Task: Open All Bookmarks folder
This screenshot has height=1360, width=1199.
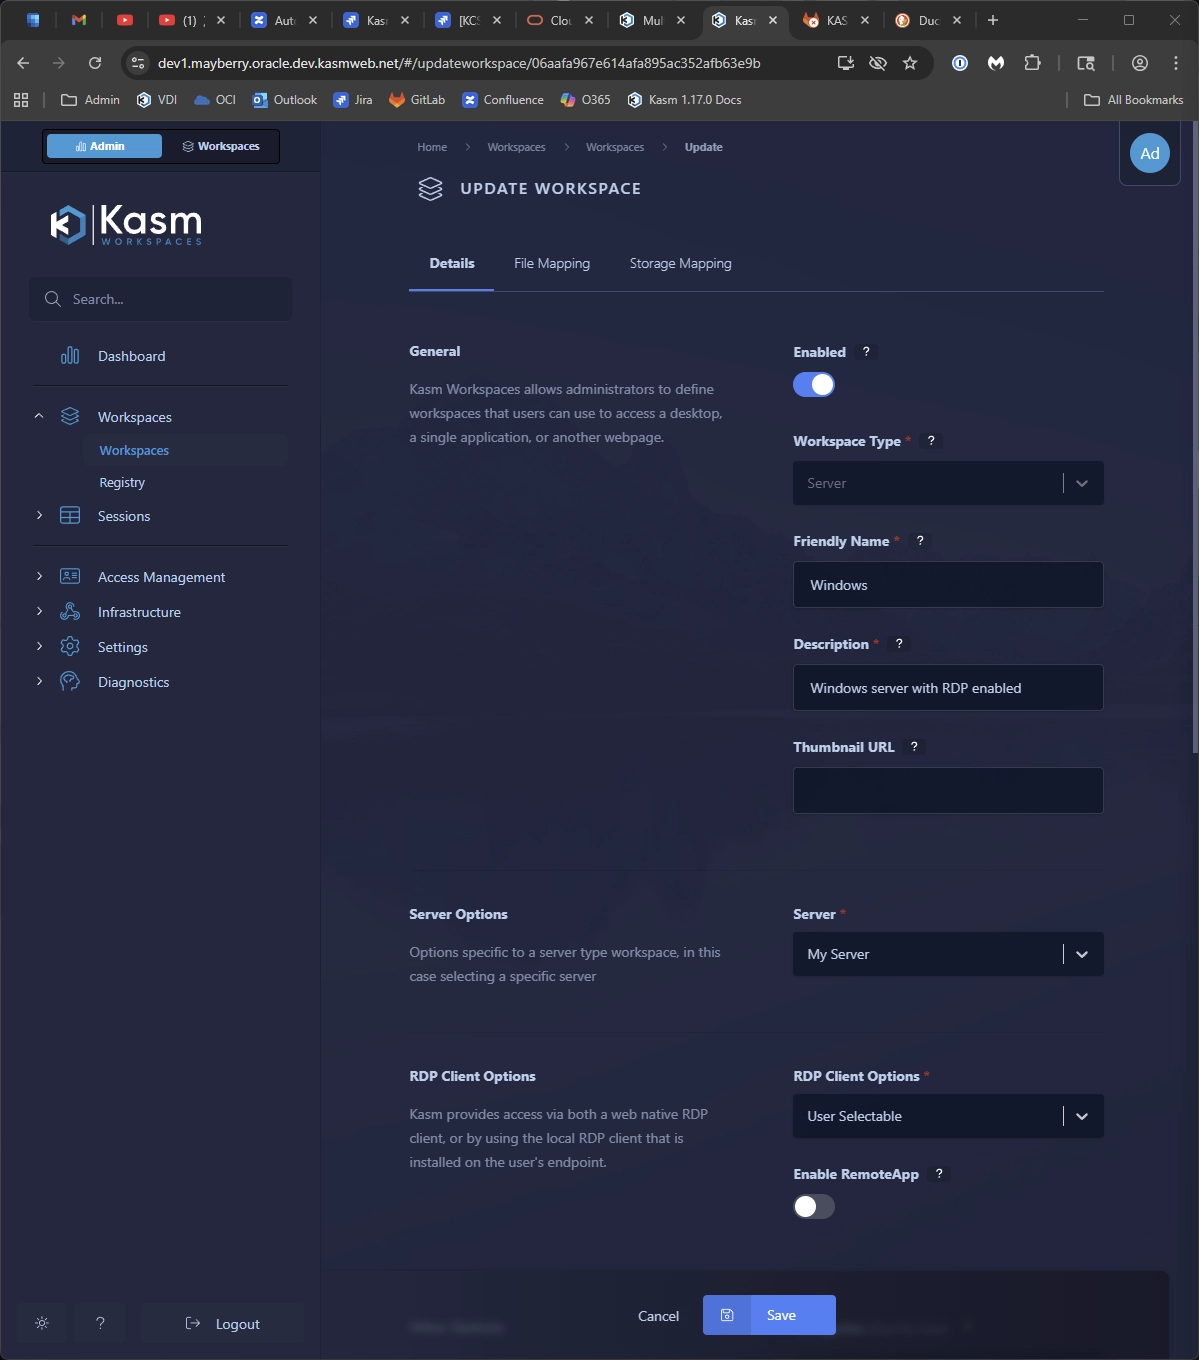Action: pyautogui.click(x=1134, y=100)
